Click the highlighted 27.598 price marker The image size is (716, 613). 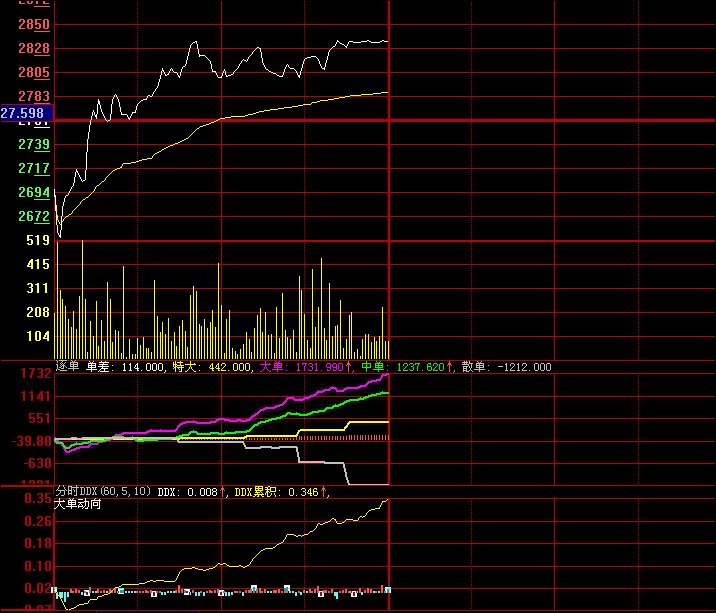coord(23,114)
